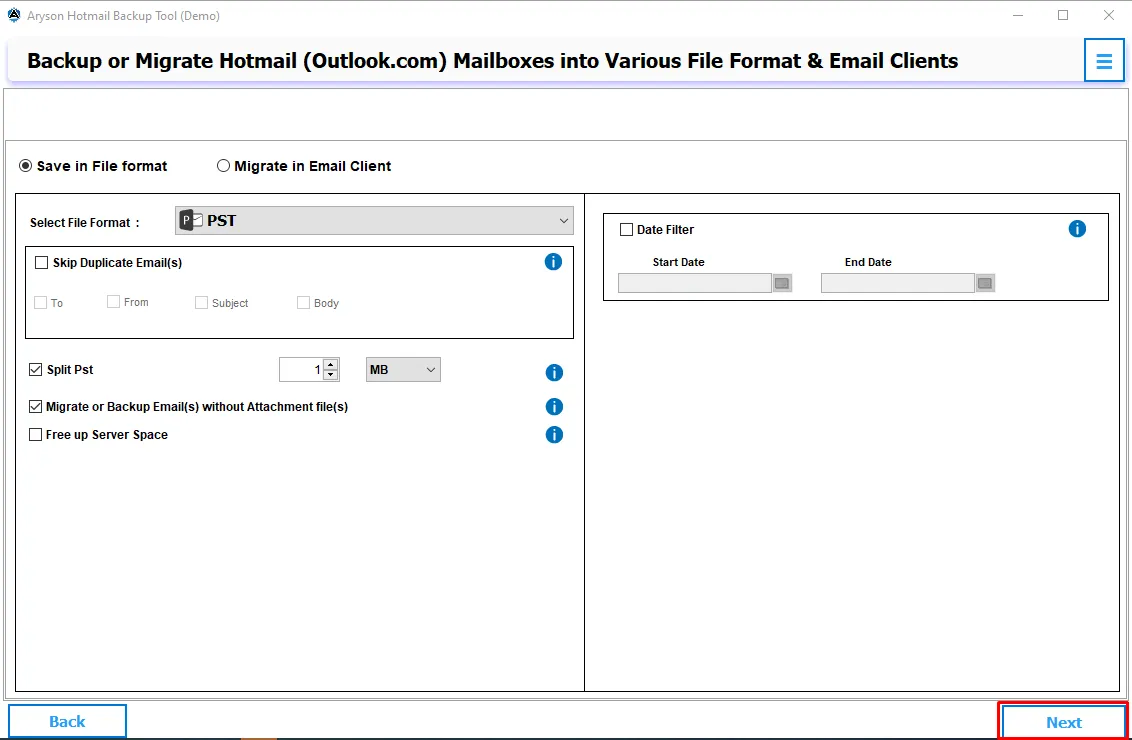Toggle the From duplicate filter checkbox
Image resolution: width=1132 pixels, height=740 pixels.
pyautogui.click(x=113, y=302)
